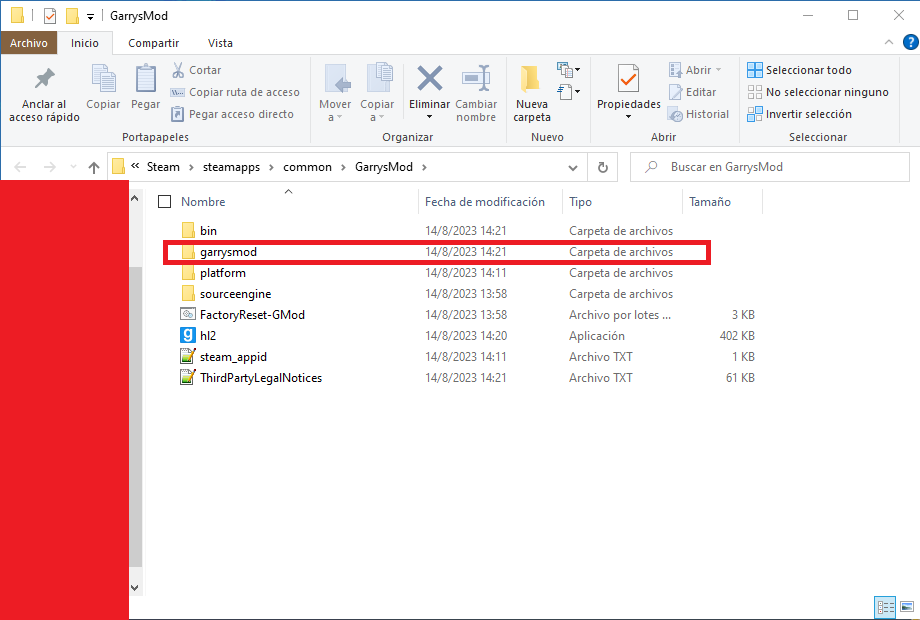Click the navigation pane scroll down arrow
Image resolution: width=920 pixels, height=620 pixels.
click(135, 587)
